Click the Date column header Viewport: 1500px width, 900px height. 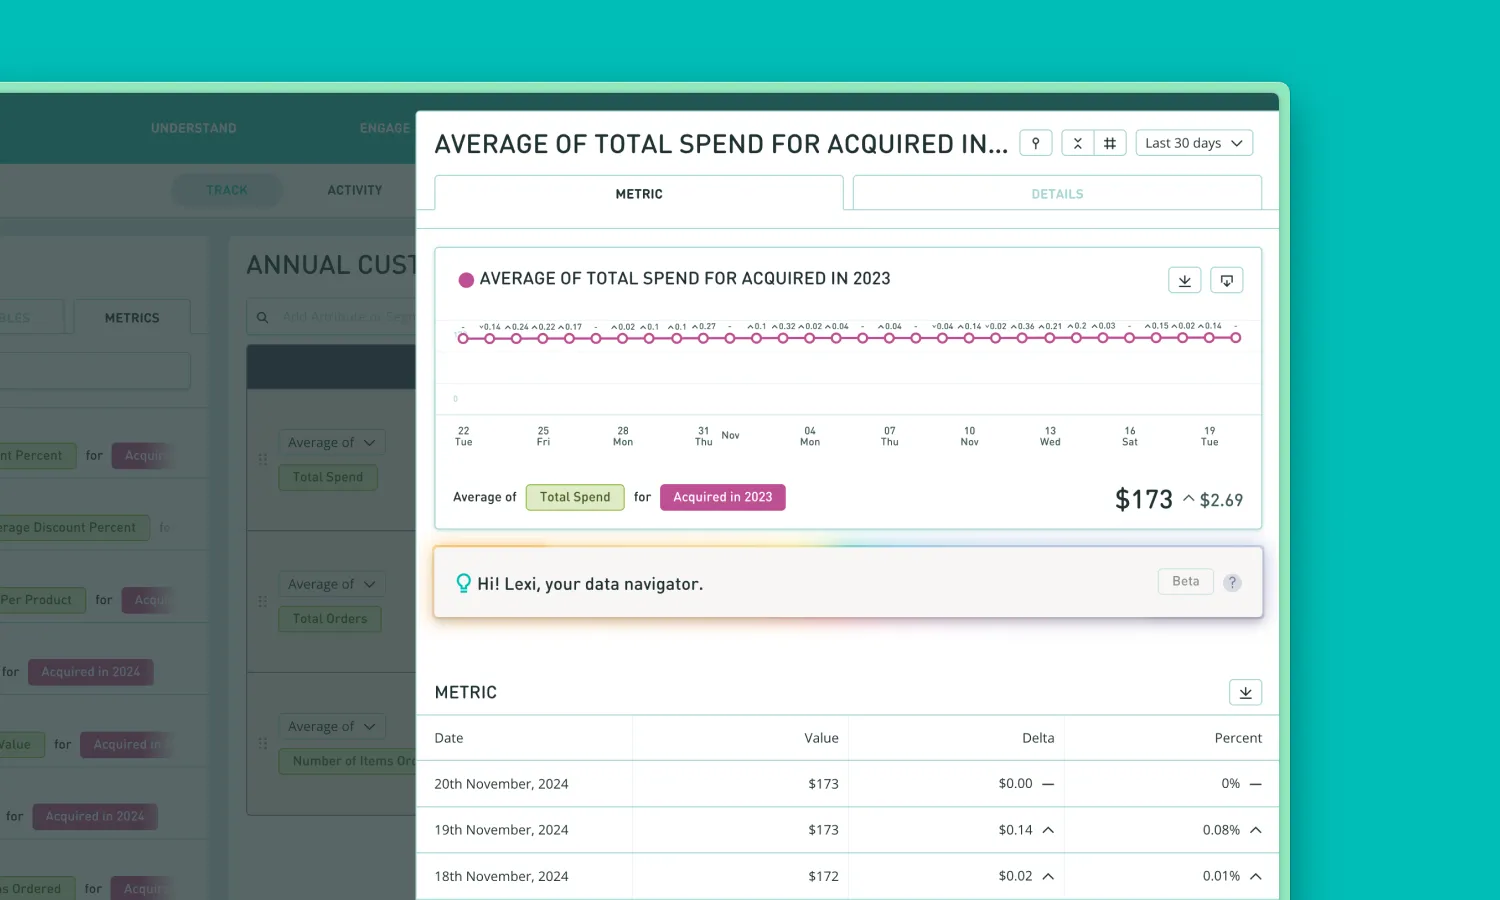point(449,738)
